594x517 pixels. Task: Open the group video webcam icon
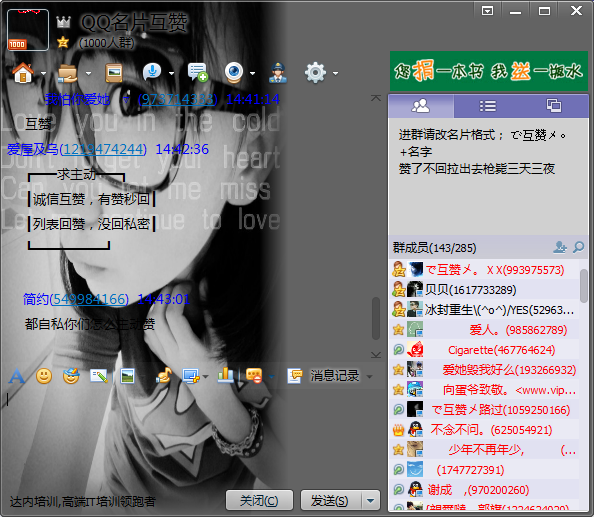click(234, 72)
